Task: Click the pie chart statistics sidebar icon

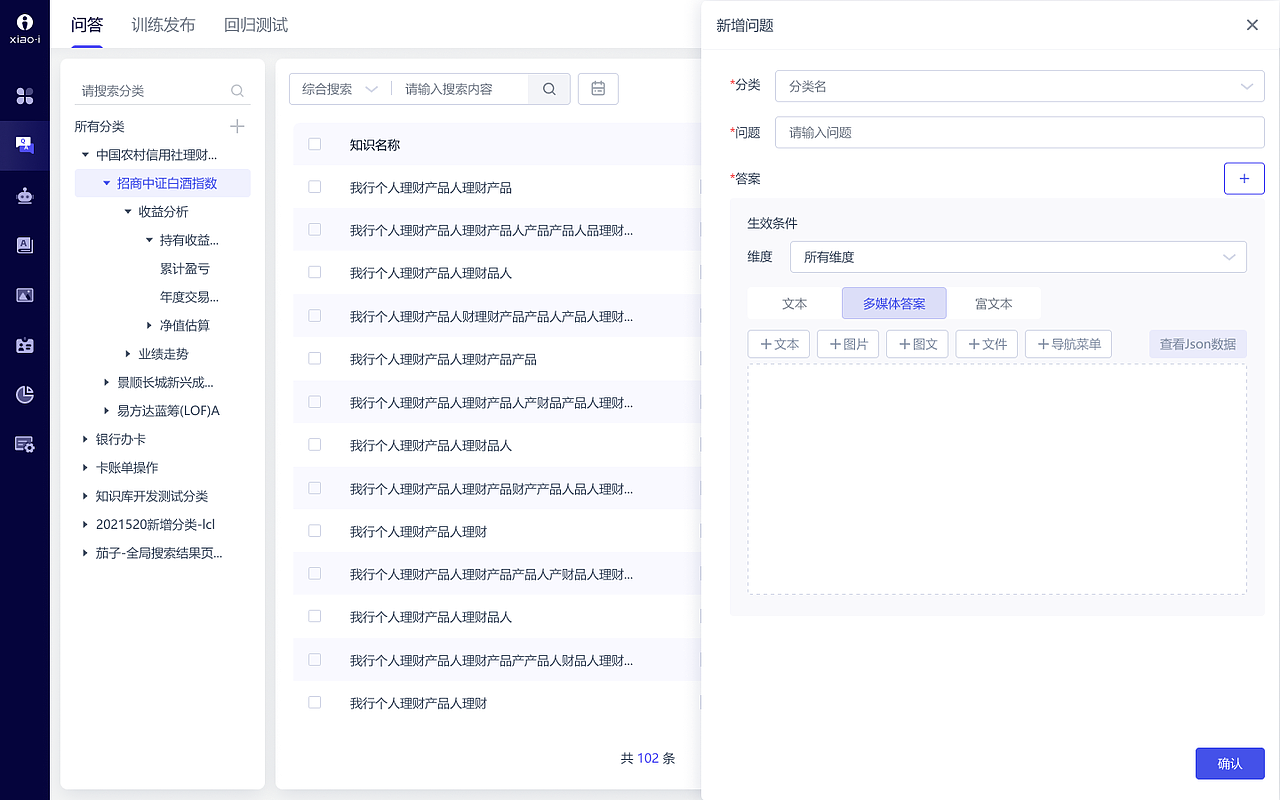Action: pyautogui.click(x=24, y=394)
